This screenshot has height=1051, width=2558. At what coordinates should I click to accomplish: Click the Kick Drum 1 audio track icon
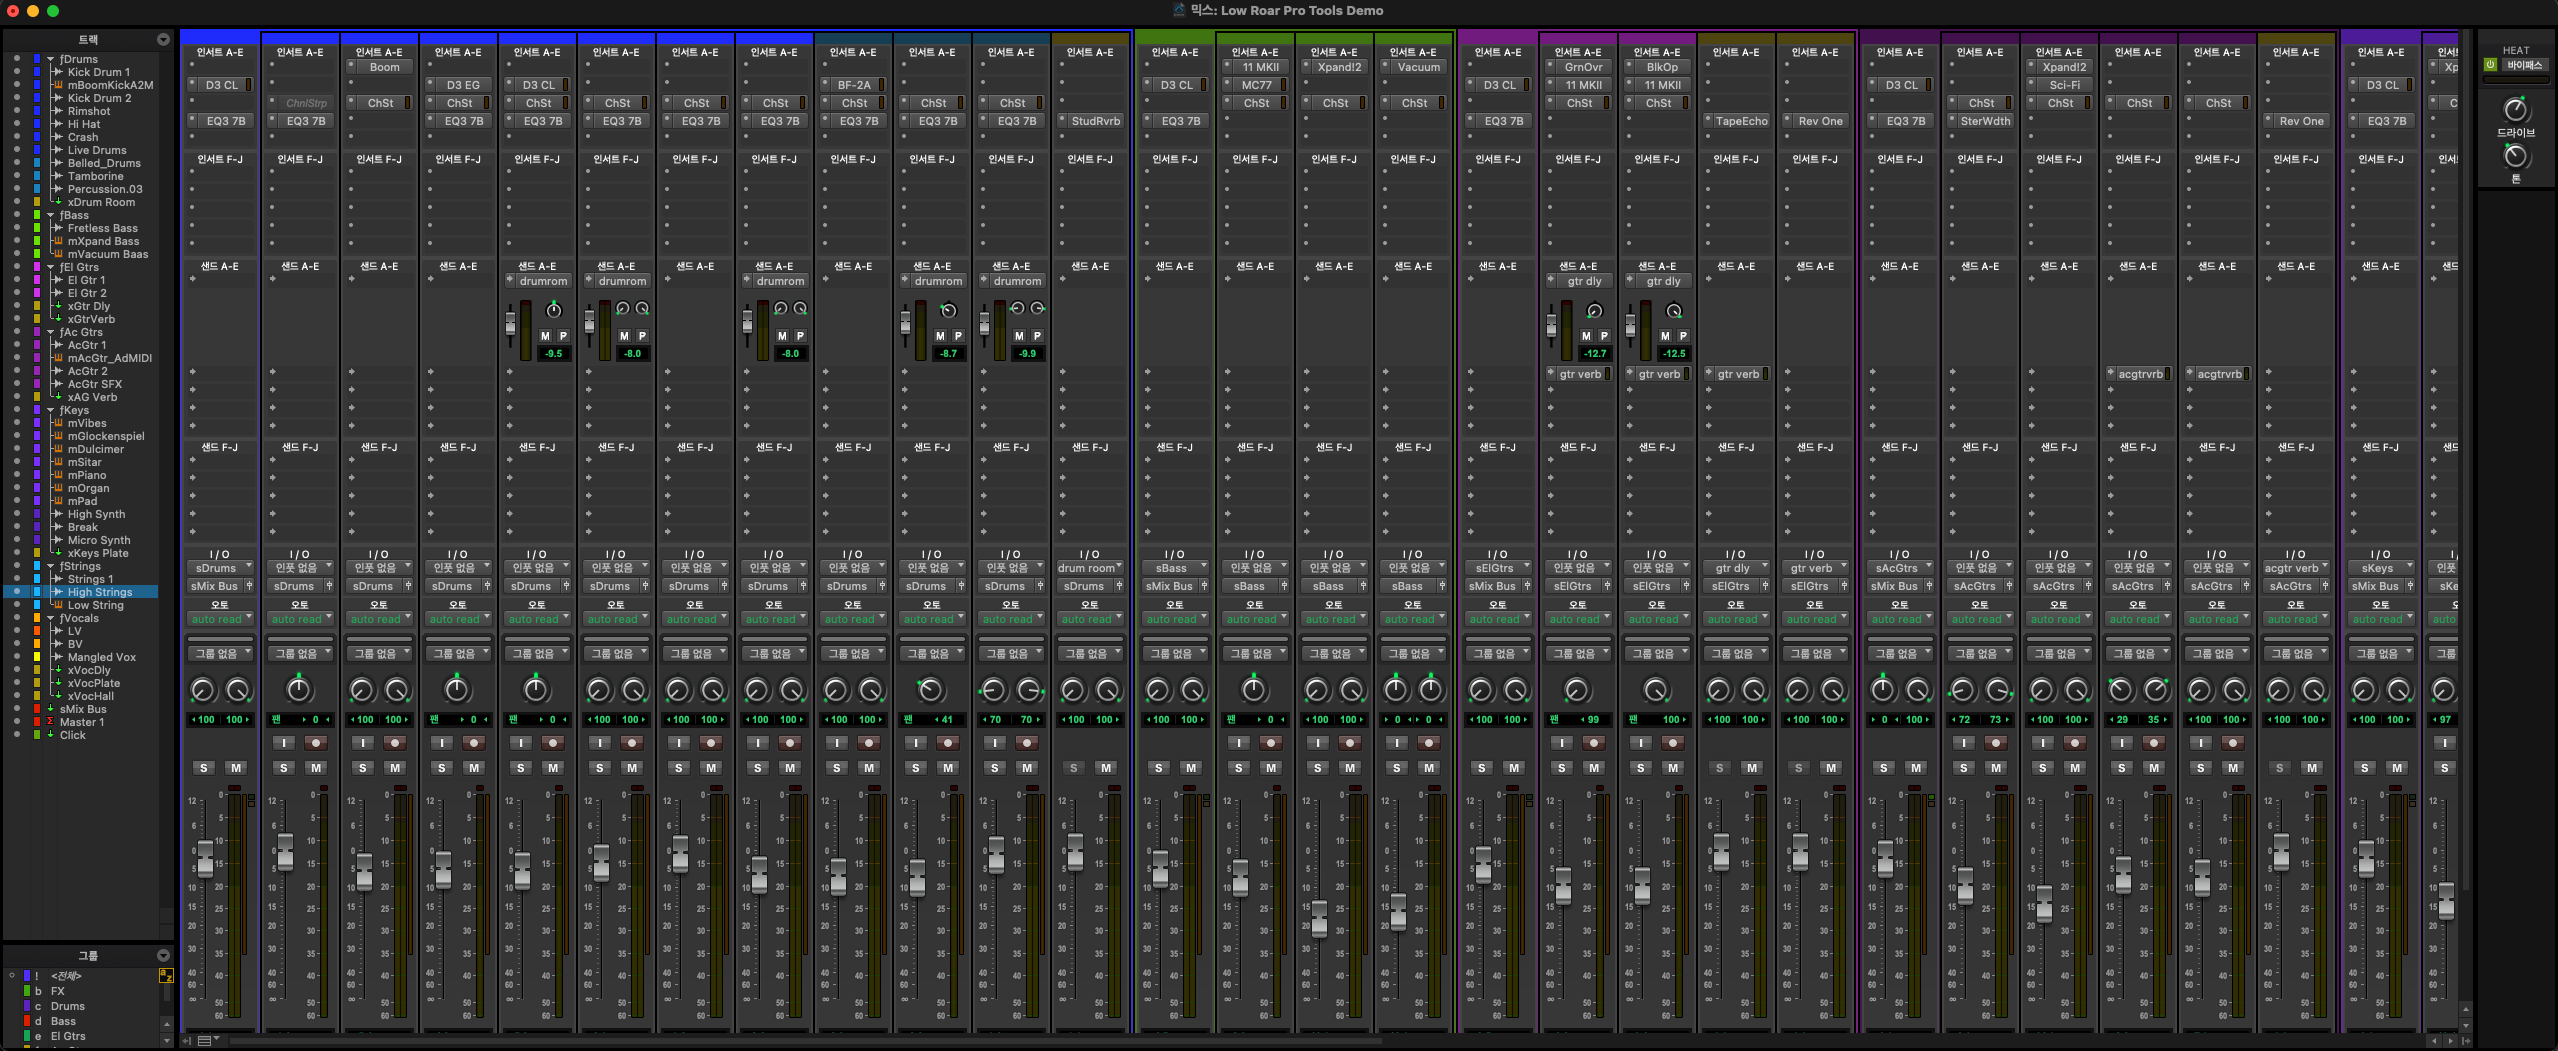coord(58,72)
